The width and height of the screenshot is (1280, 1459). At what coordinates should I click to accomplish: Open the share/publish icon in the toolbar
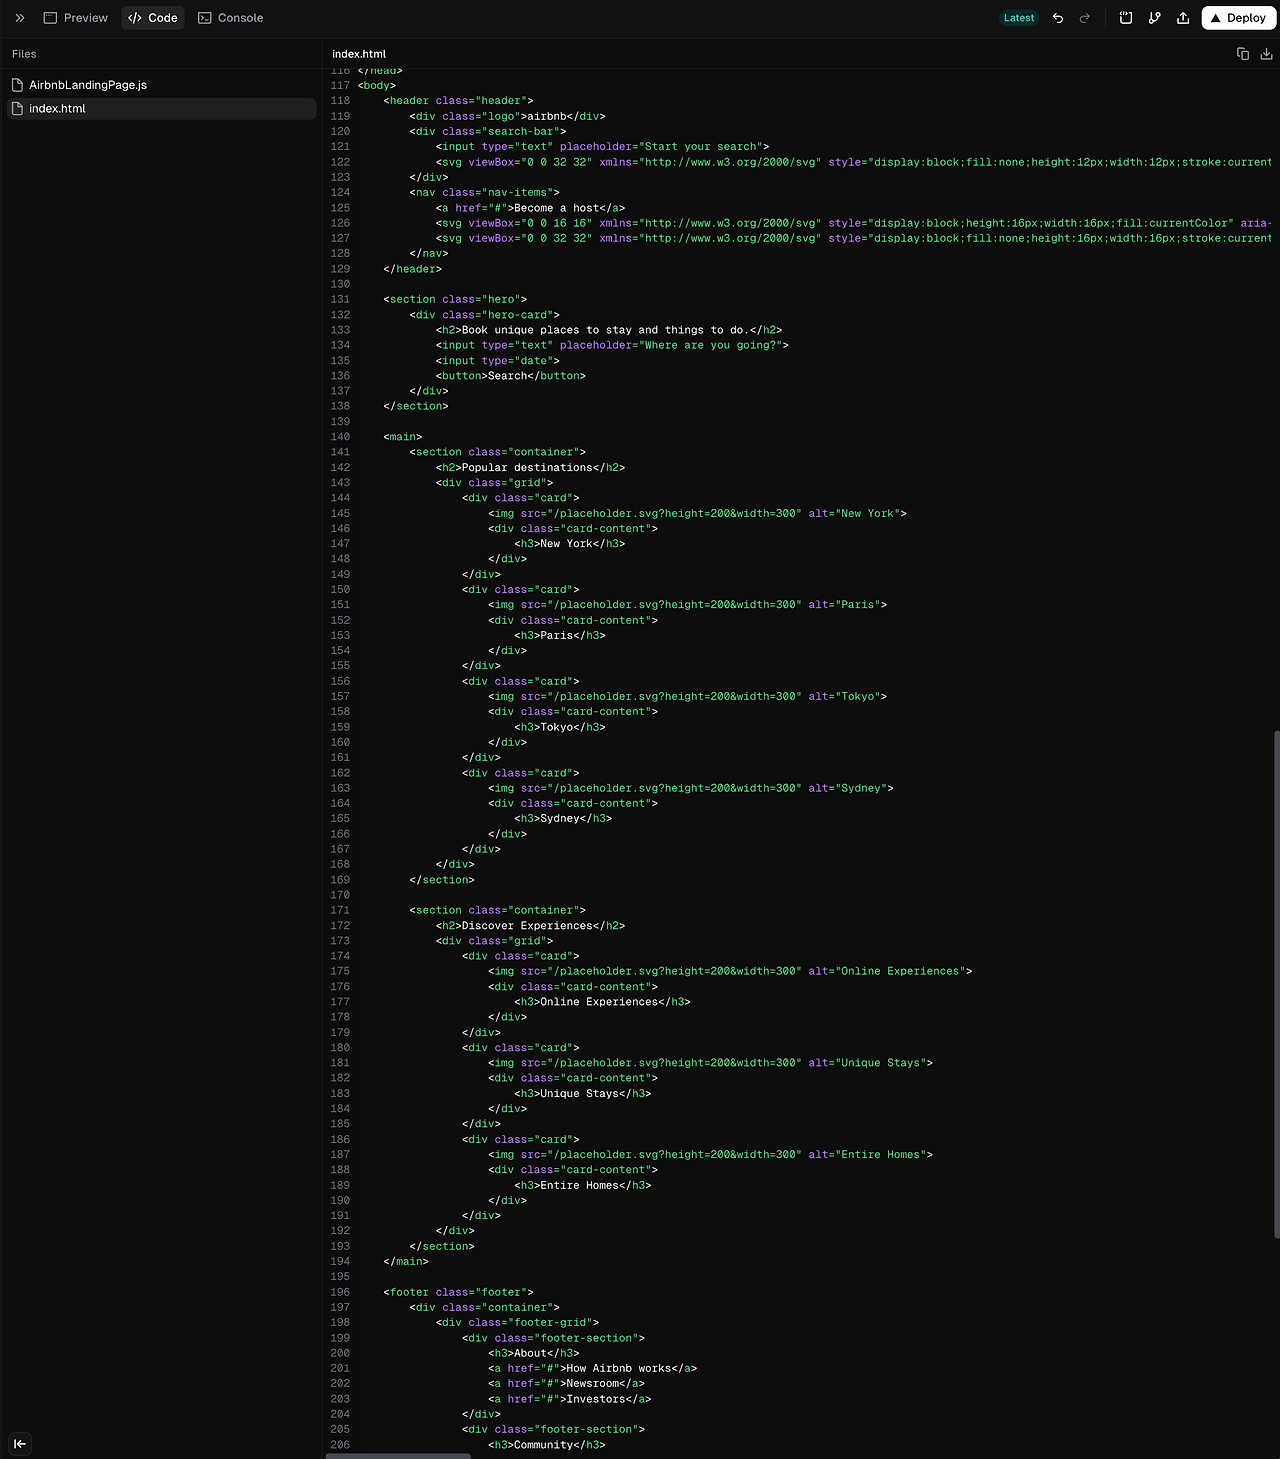1182,17
